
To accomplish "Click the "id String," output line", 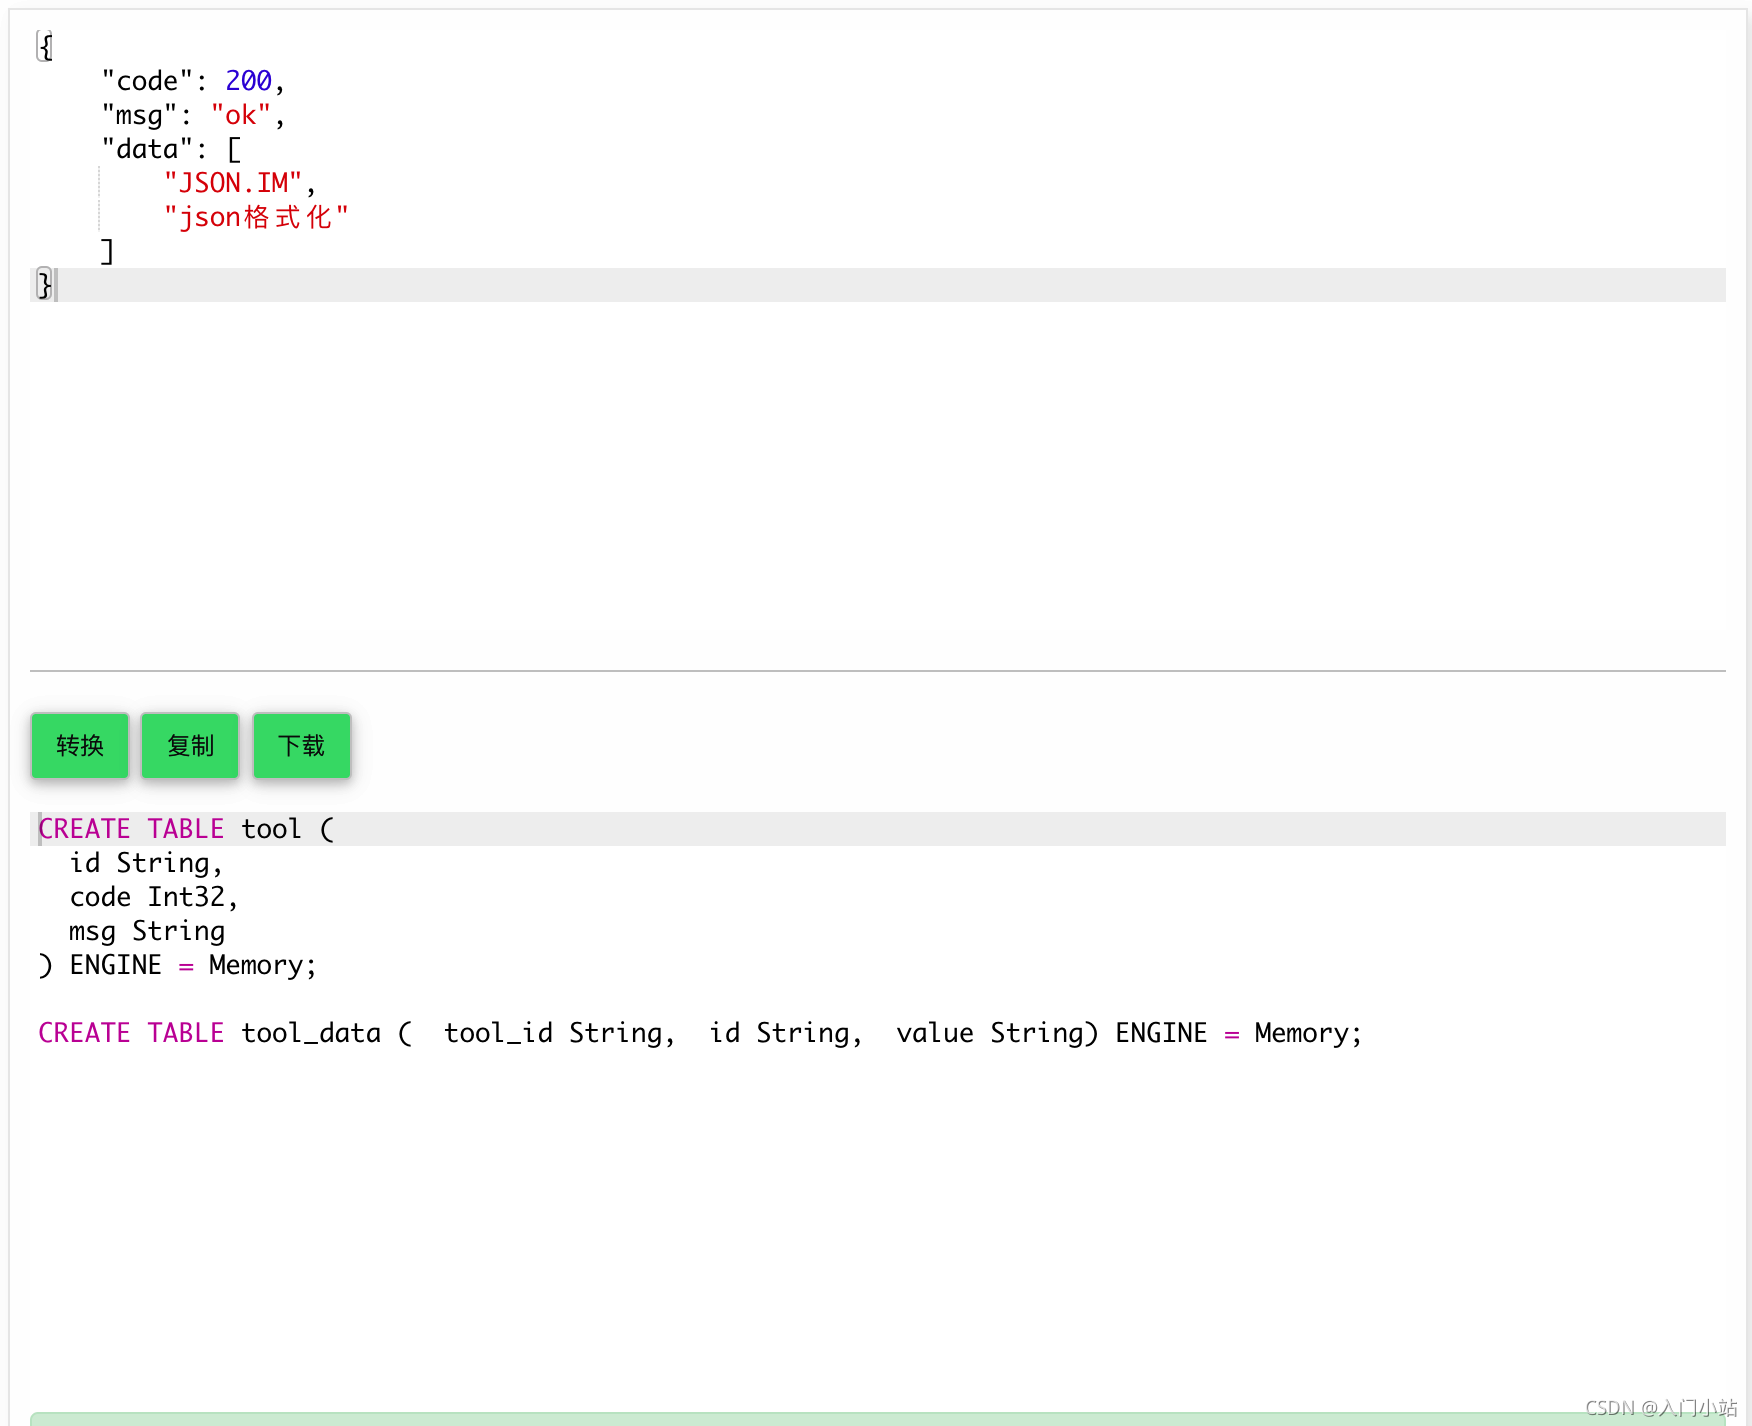I will (x=146, y=863).
